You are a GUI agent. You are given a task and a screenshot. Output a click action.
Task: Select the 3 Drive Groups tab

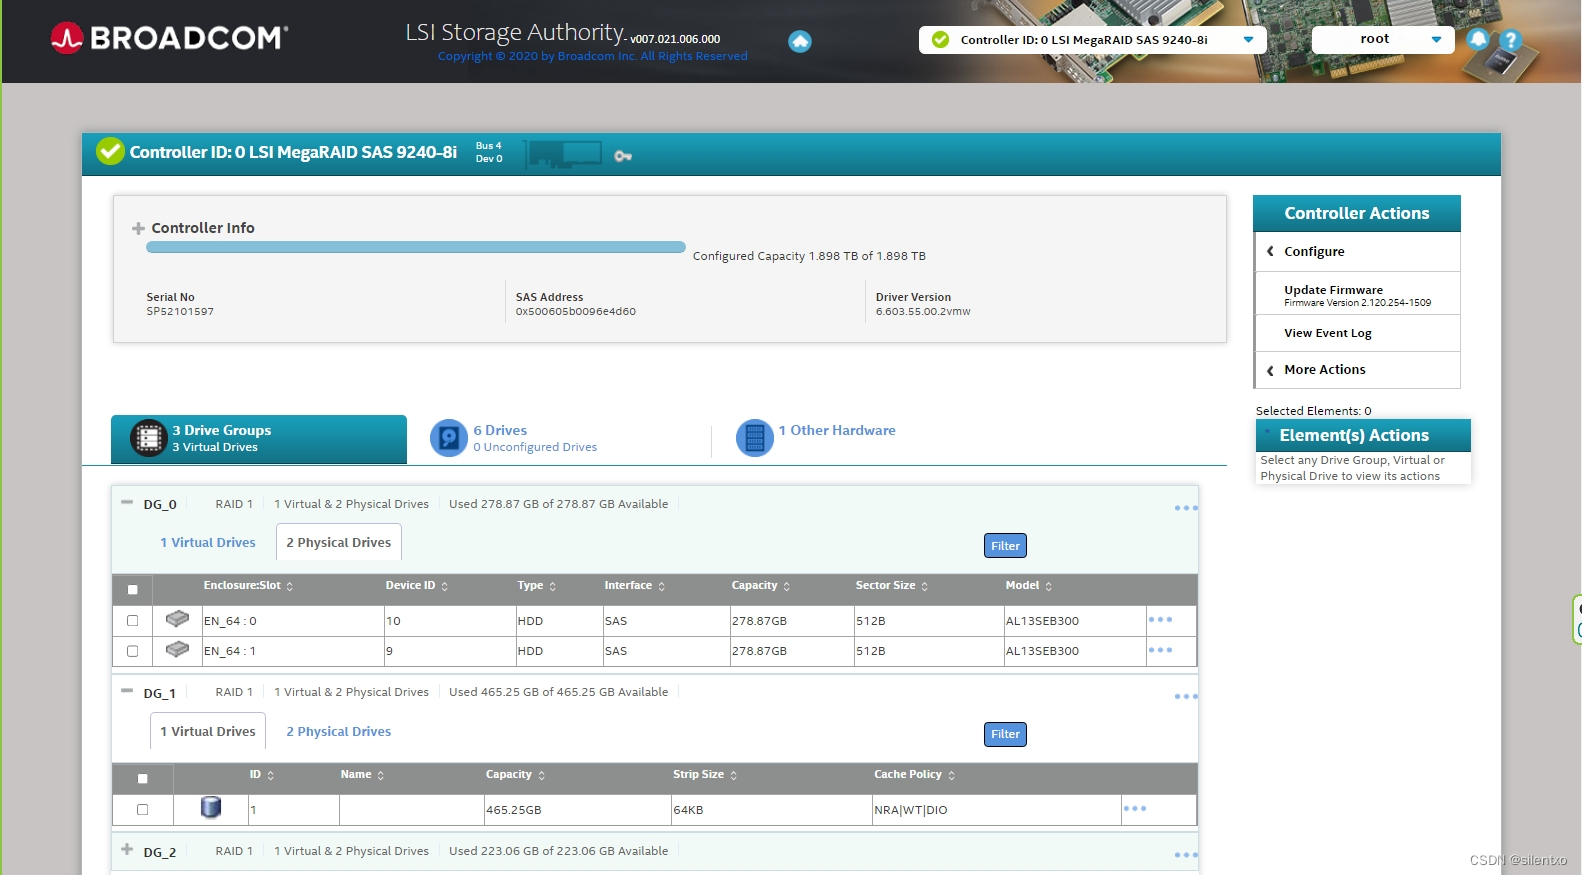[x=259, y=439]
